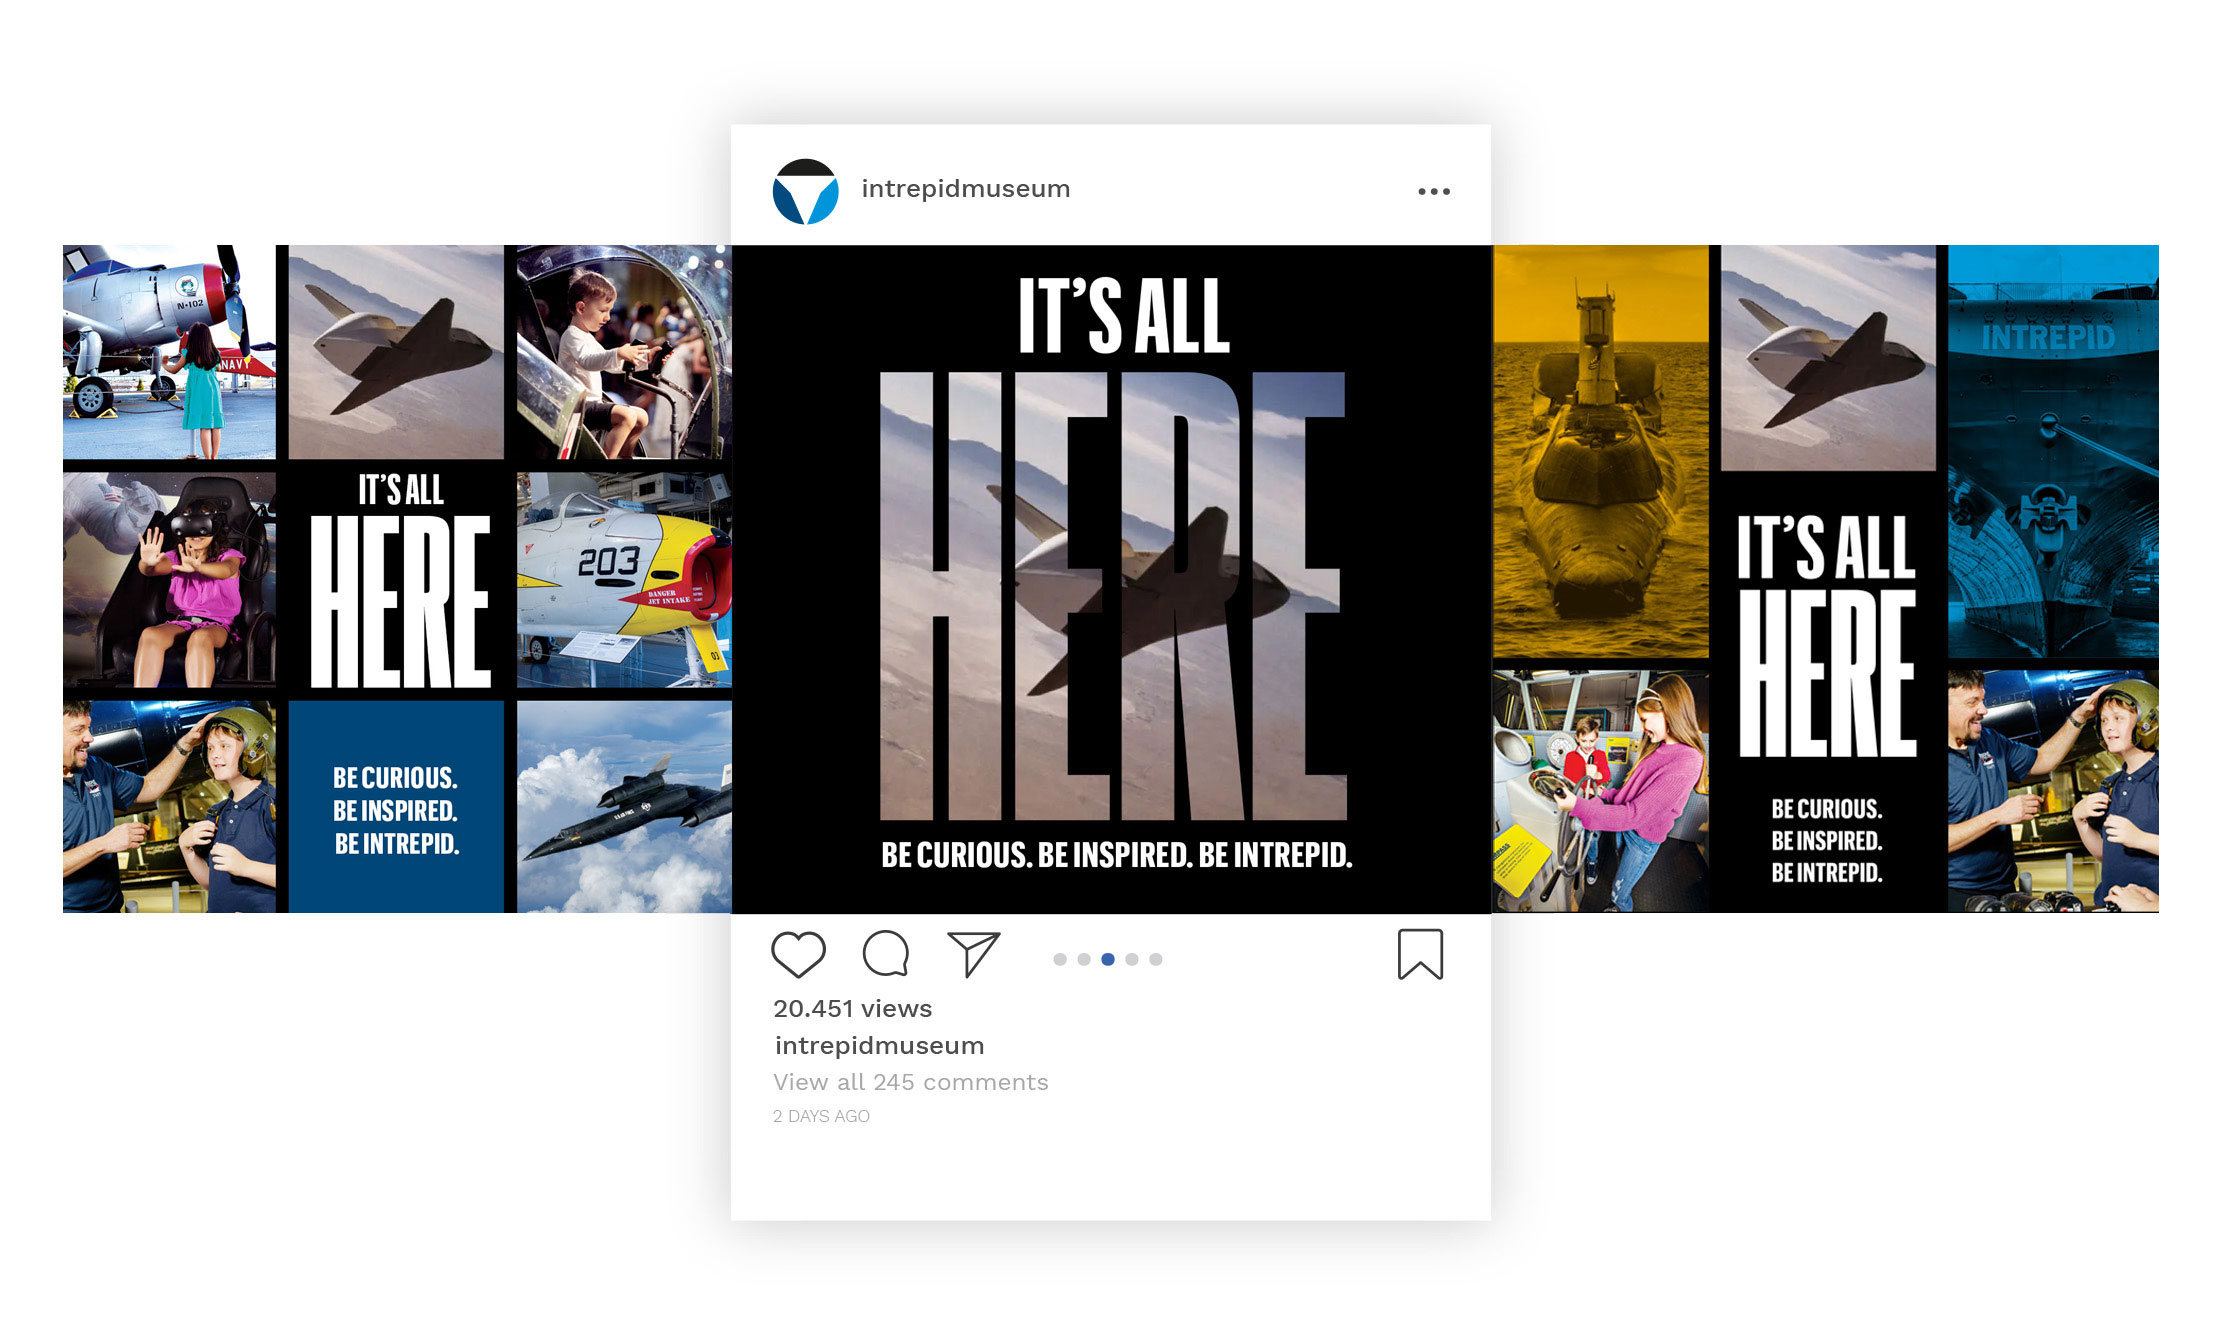Click View all 245 comments
Screen dimensions: 2220x1342
point(910,1082)
